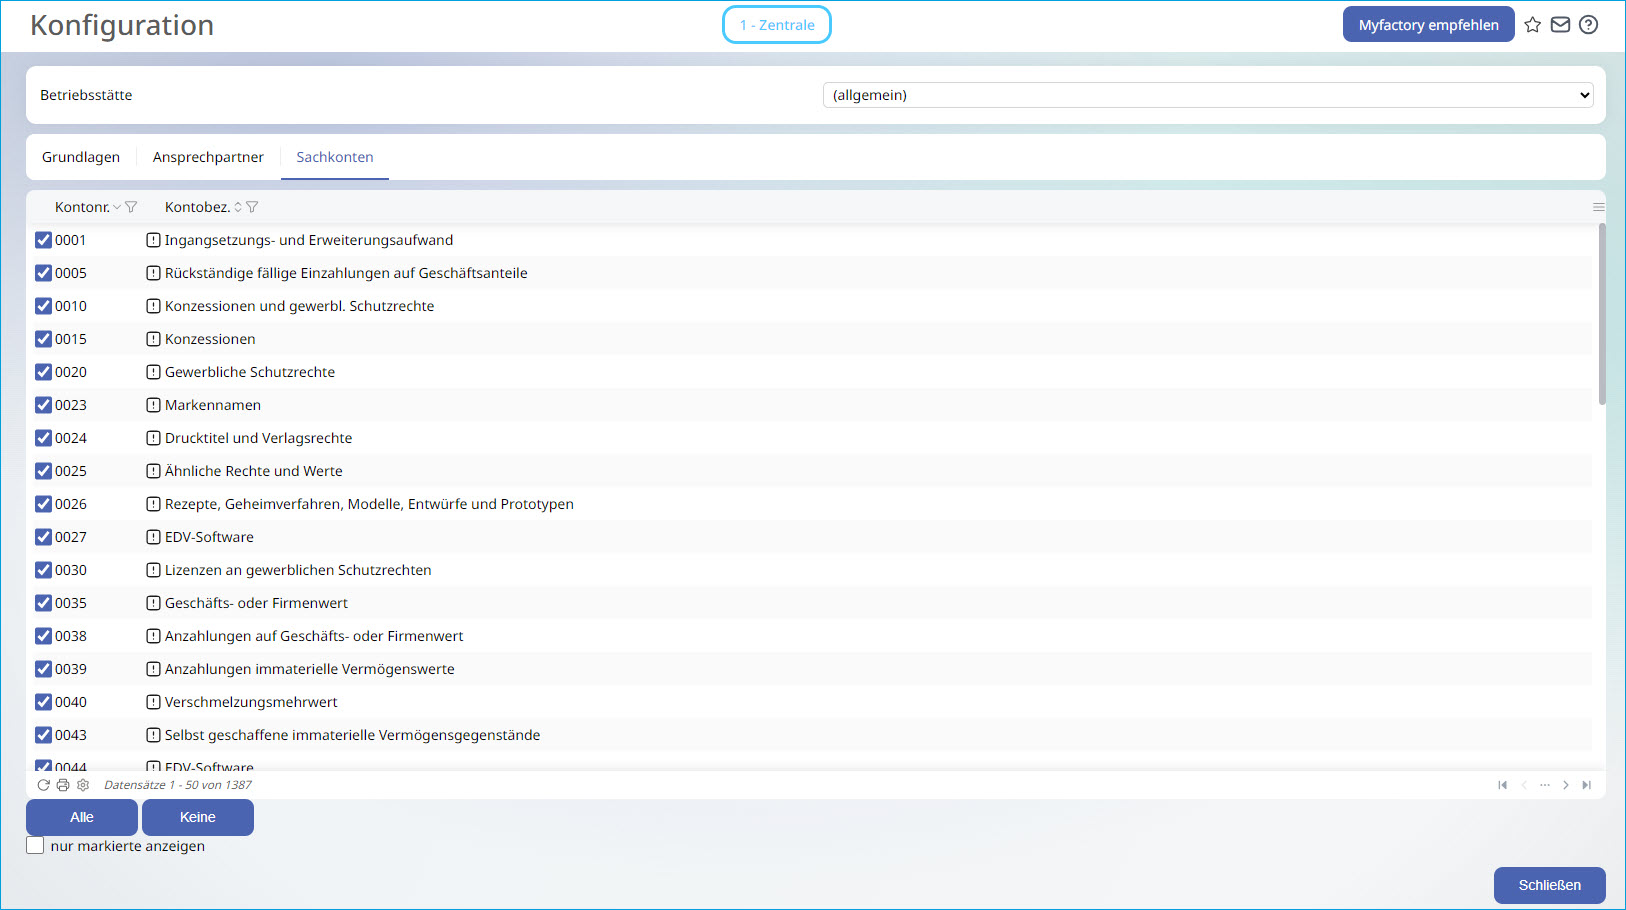Open page selection ellipsis
The width and height of the screenshot is (1626, 910).
[x=1545, y=785]
